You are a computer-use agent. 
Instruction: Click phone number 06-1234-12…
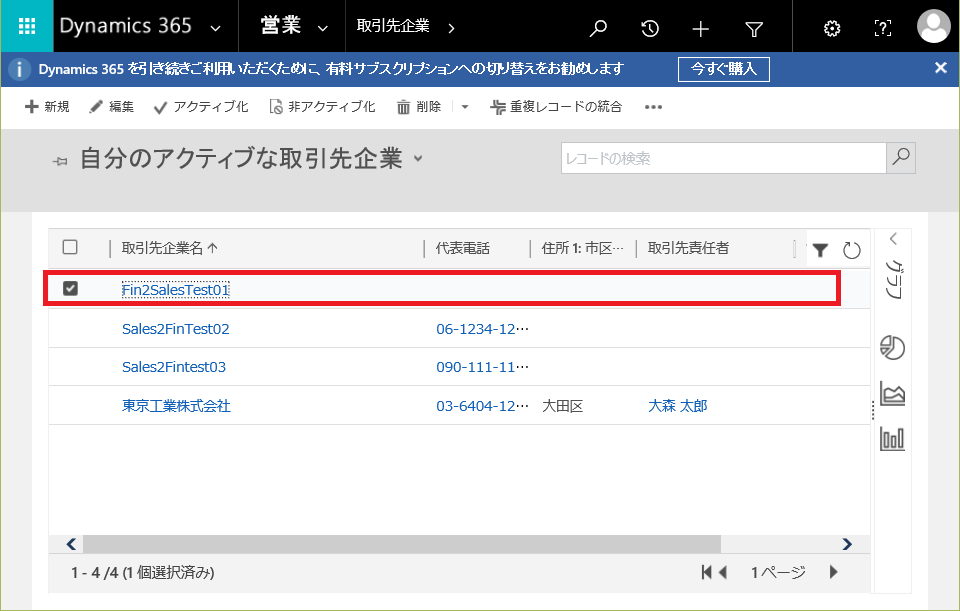[x=482, y=329]
